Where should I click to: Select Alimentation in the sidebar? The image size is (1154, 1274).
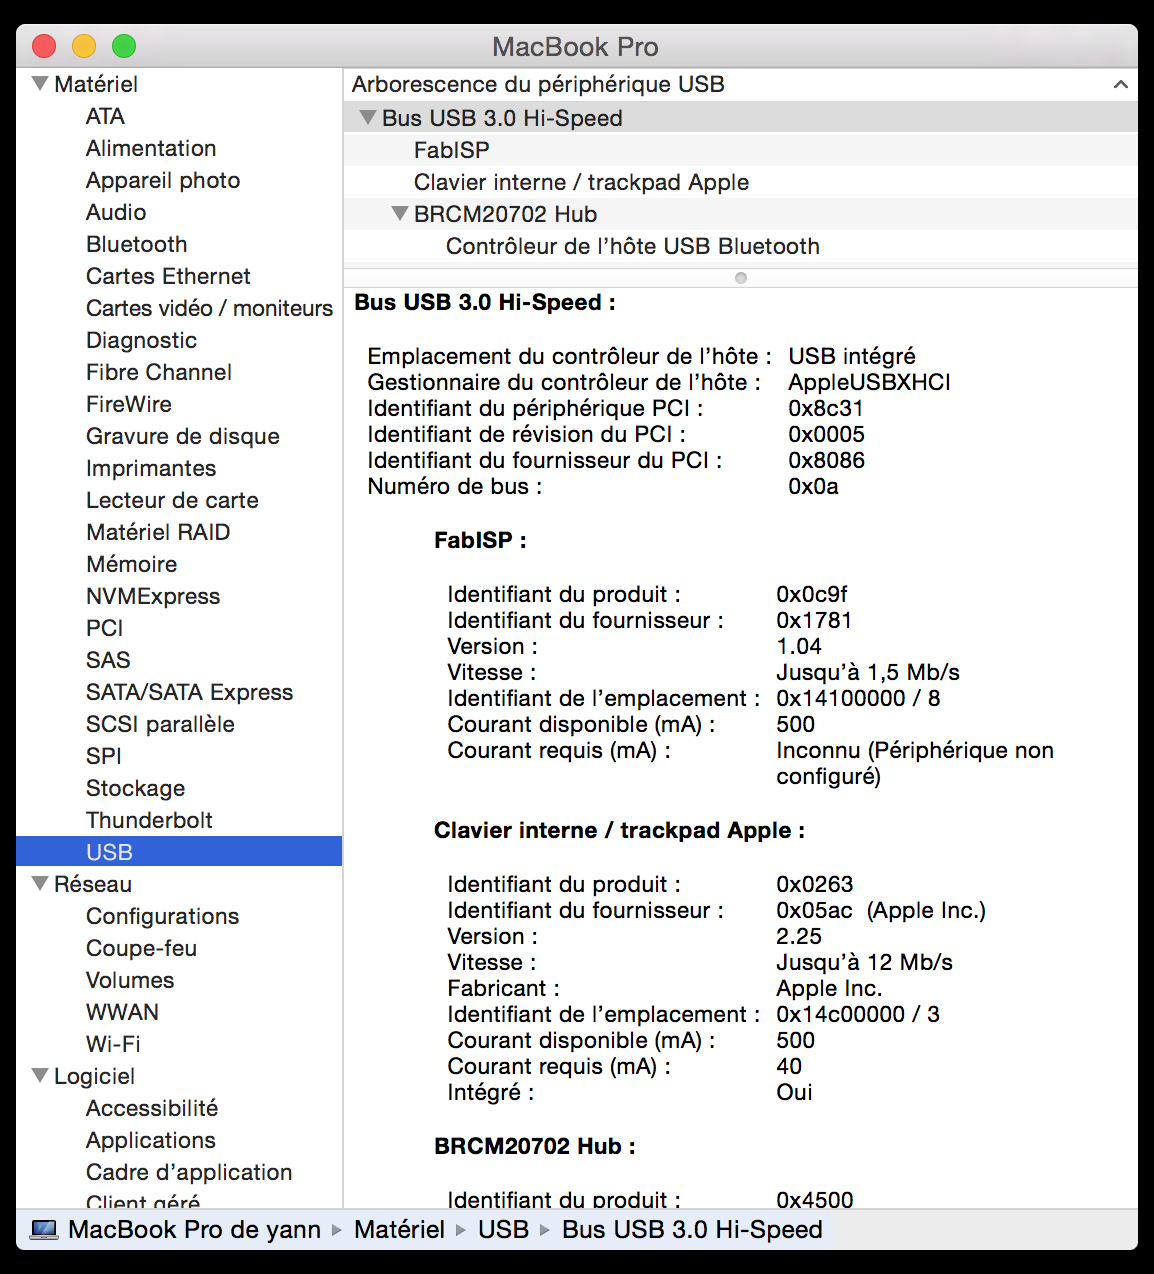point(151,148)
